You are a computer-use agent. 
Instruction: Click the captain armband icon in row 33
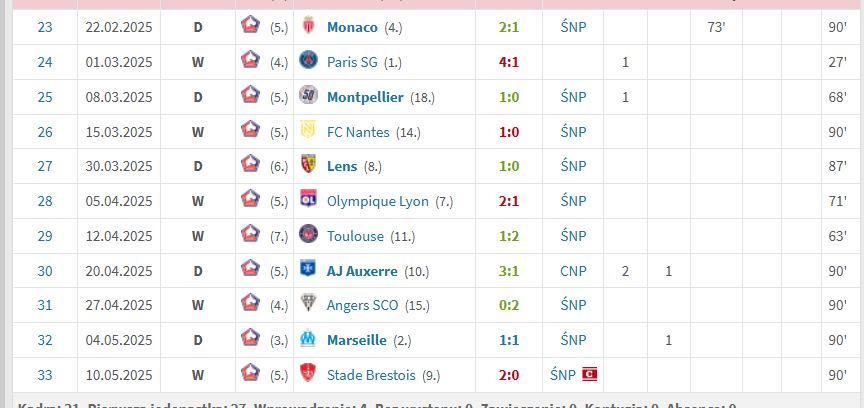tap(590, 375)
